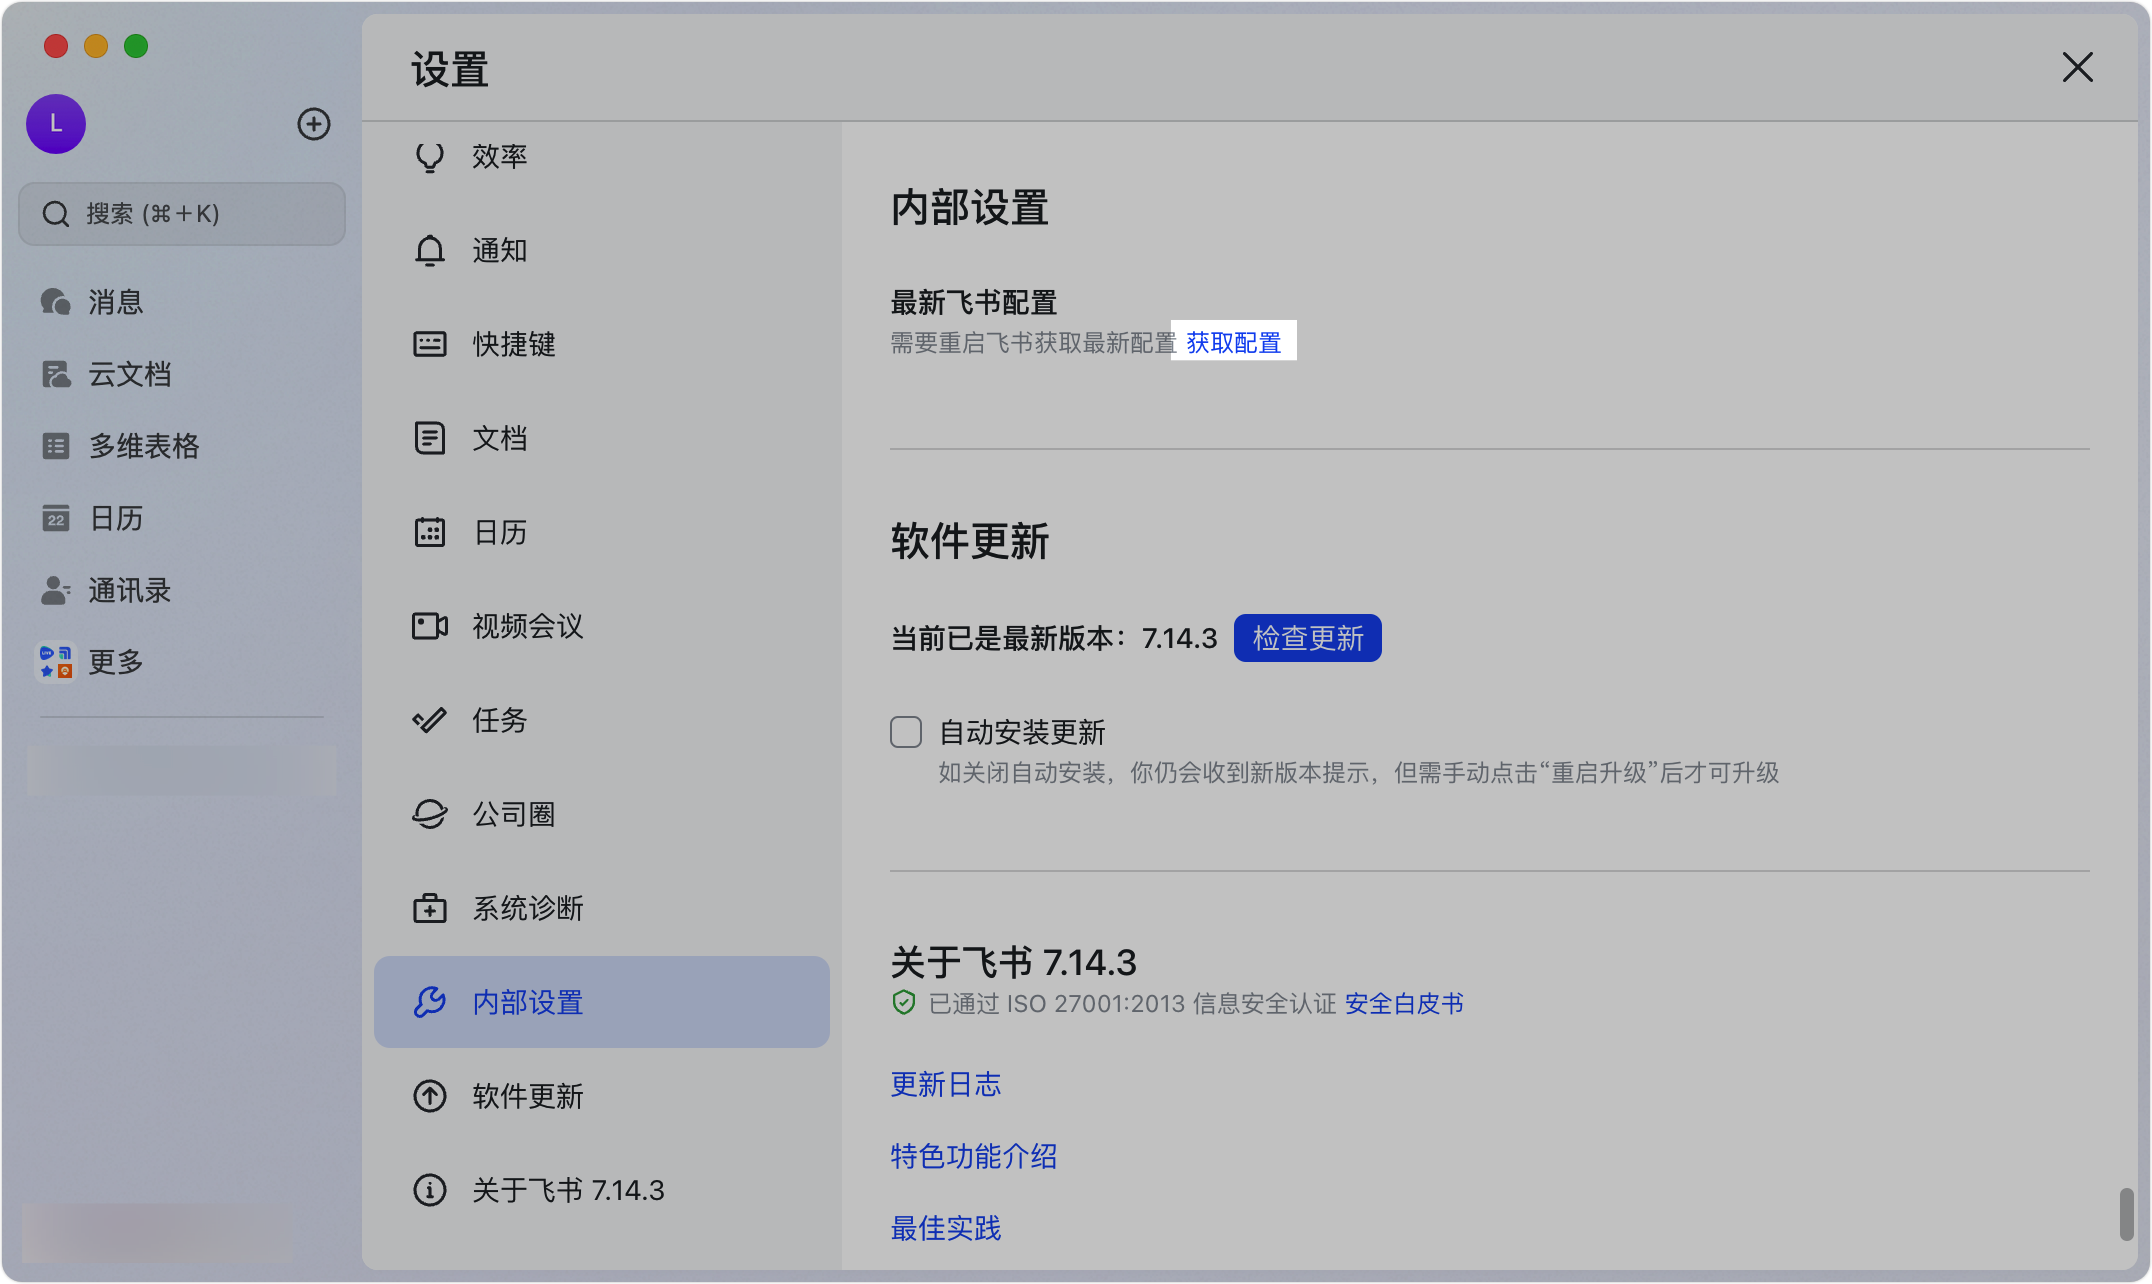Select the 系统诊断 settings category
Screen dimensions: 2152x1284
(x=602, y=908)
